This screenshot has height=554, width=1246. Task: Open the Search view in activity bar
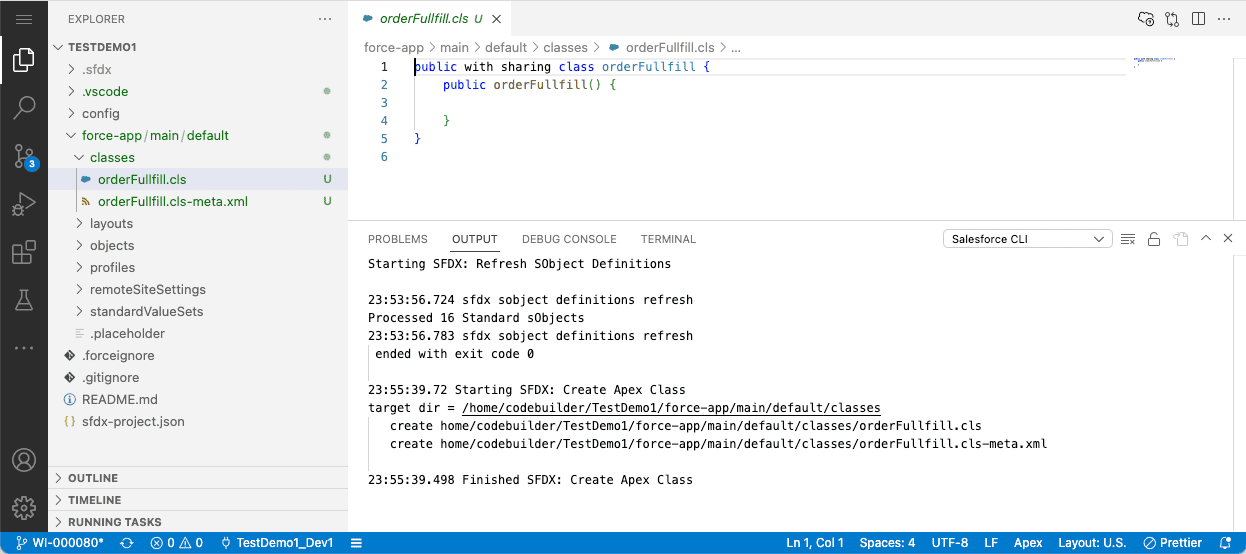(24, 107)
